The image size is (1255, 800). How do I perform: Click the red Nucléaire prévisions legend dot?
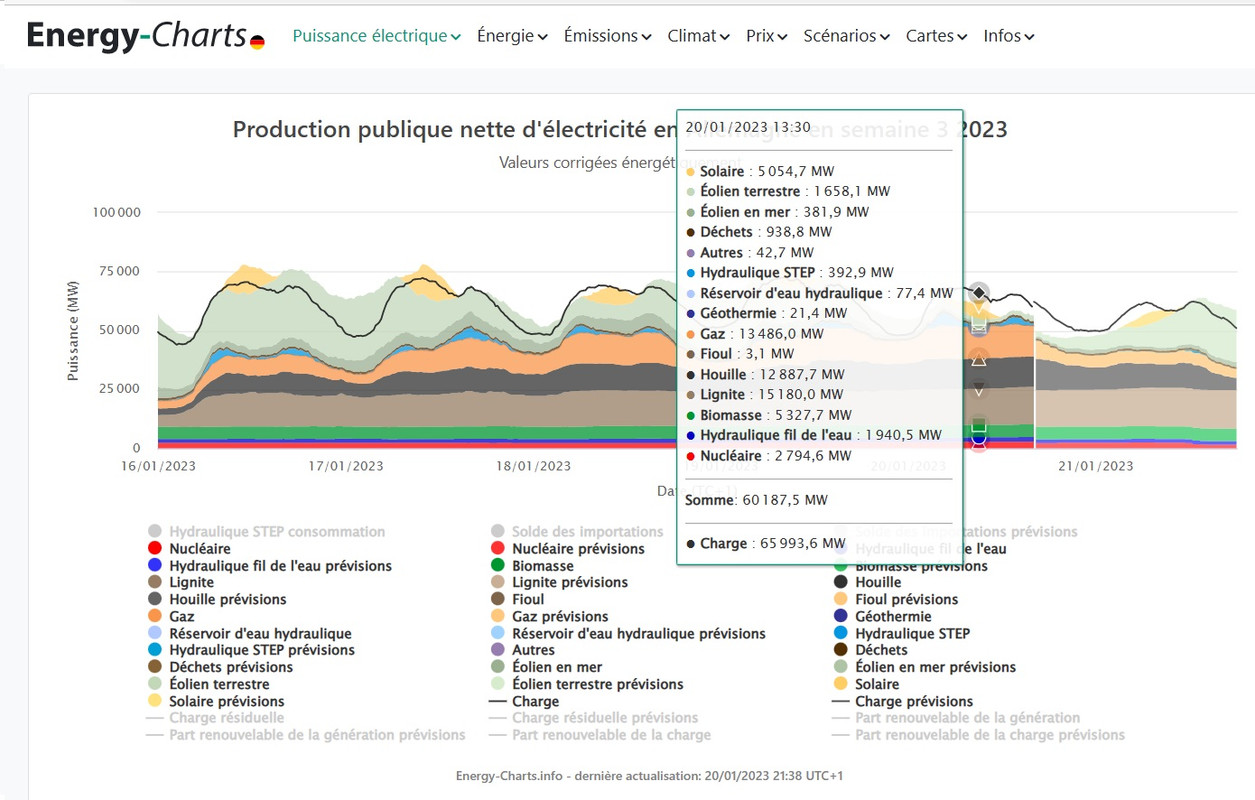tap(498, 549)
